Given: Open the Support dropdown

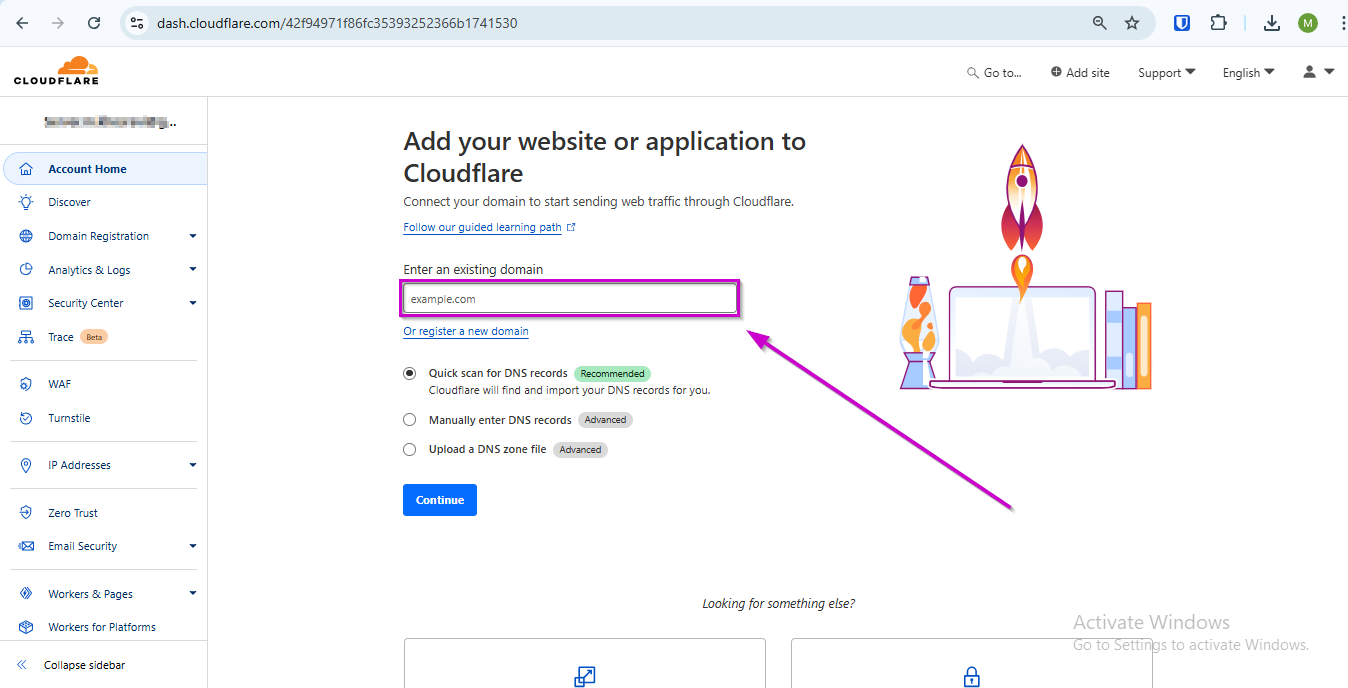Looking at the screenshot, I should click(1167, 72).
